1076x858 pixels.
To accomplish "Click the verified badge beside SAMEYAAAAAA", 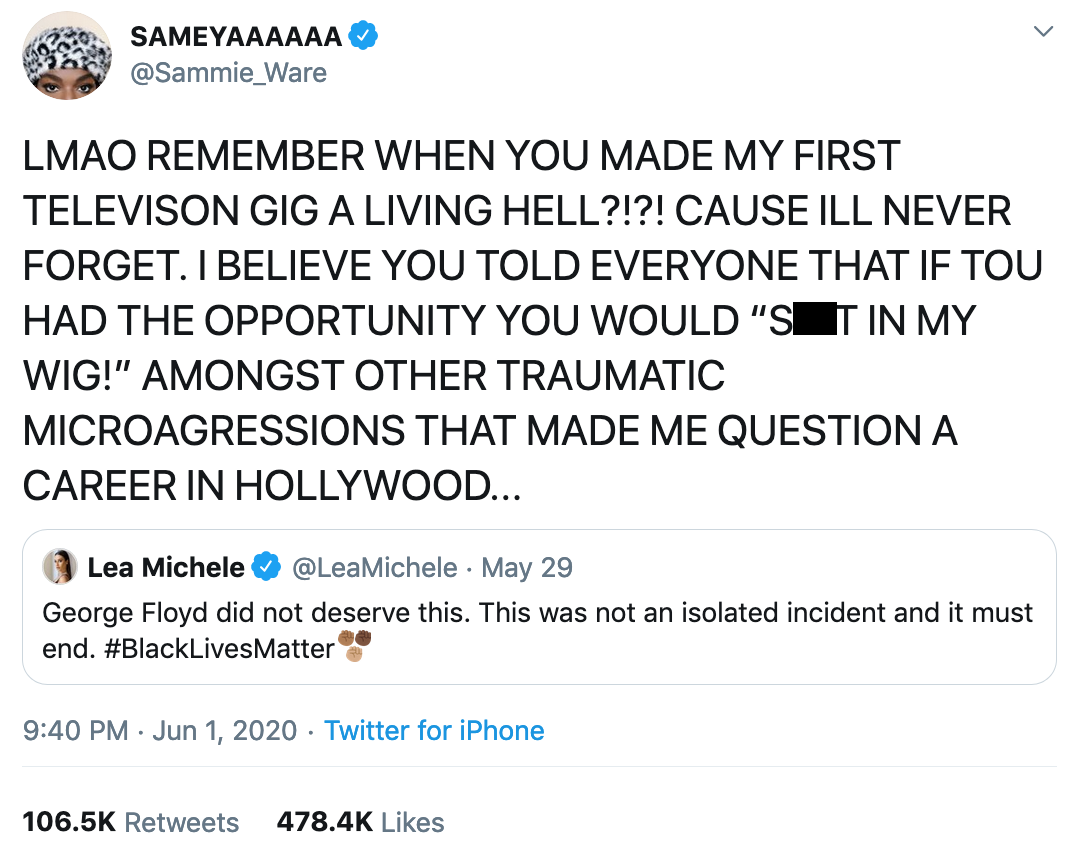I will pos(363,38).
